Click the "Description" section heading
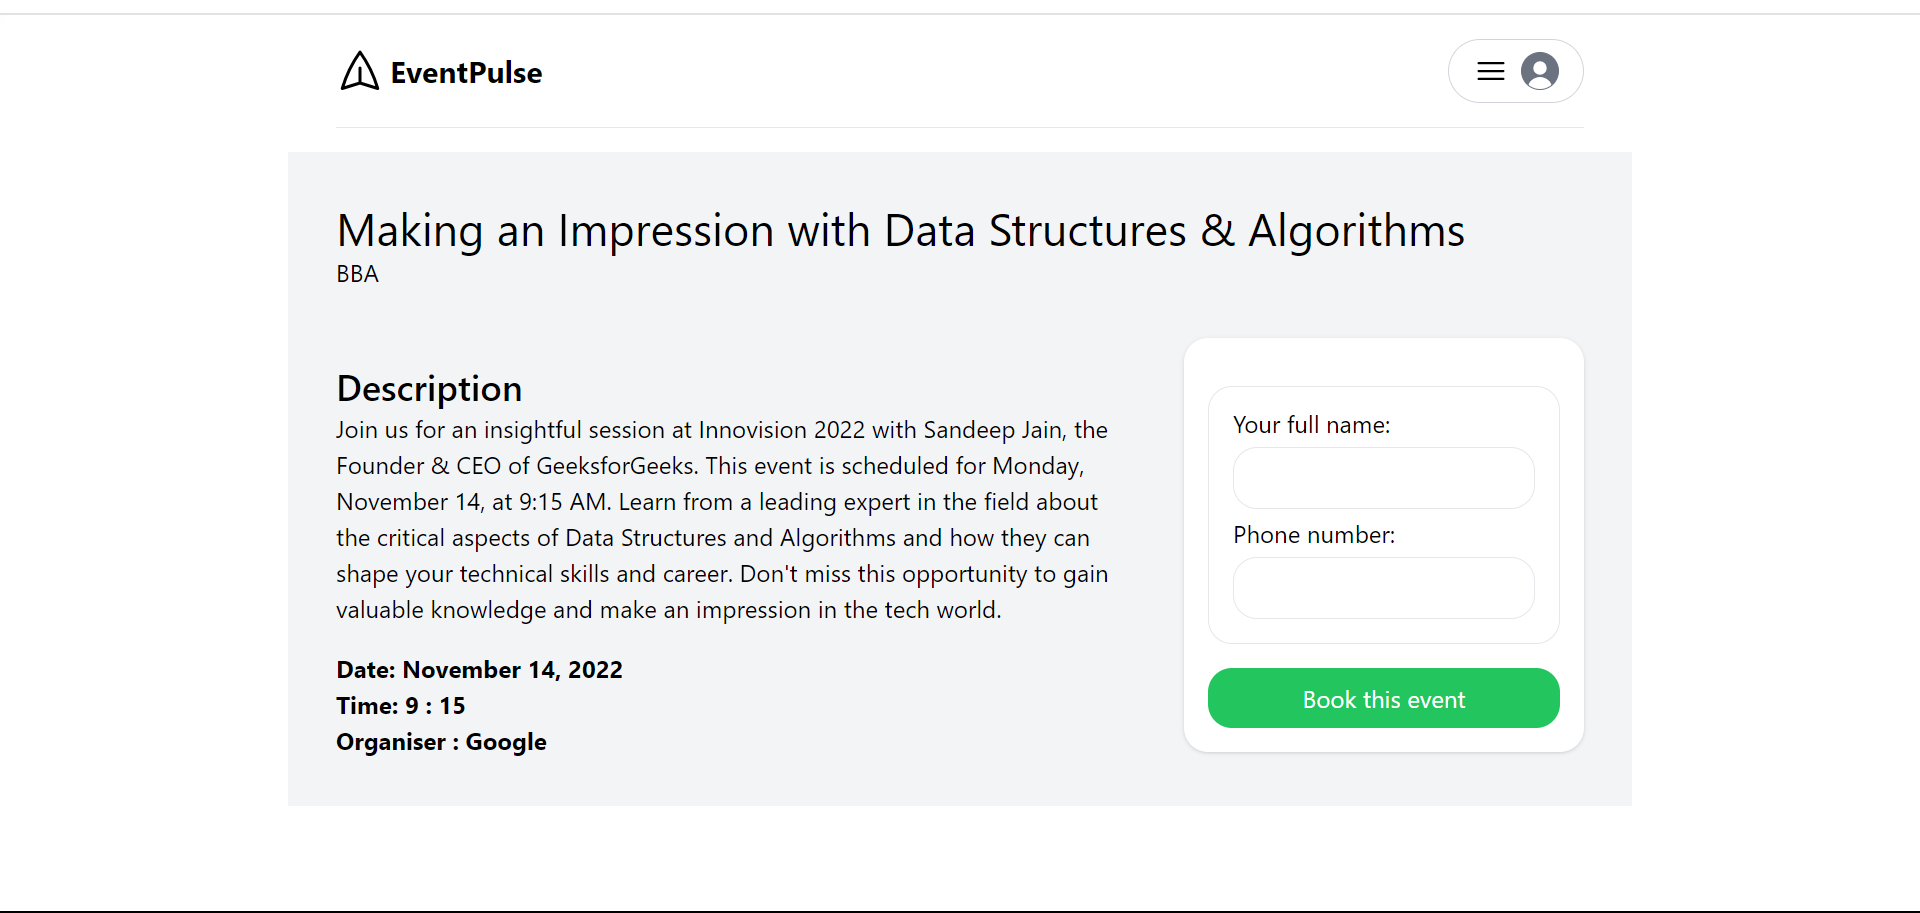 pyautogui.click(x=429, y=388)
